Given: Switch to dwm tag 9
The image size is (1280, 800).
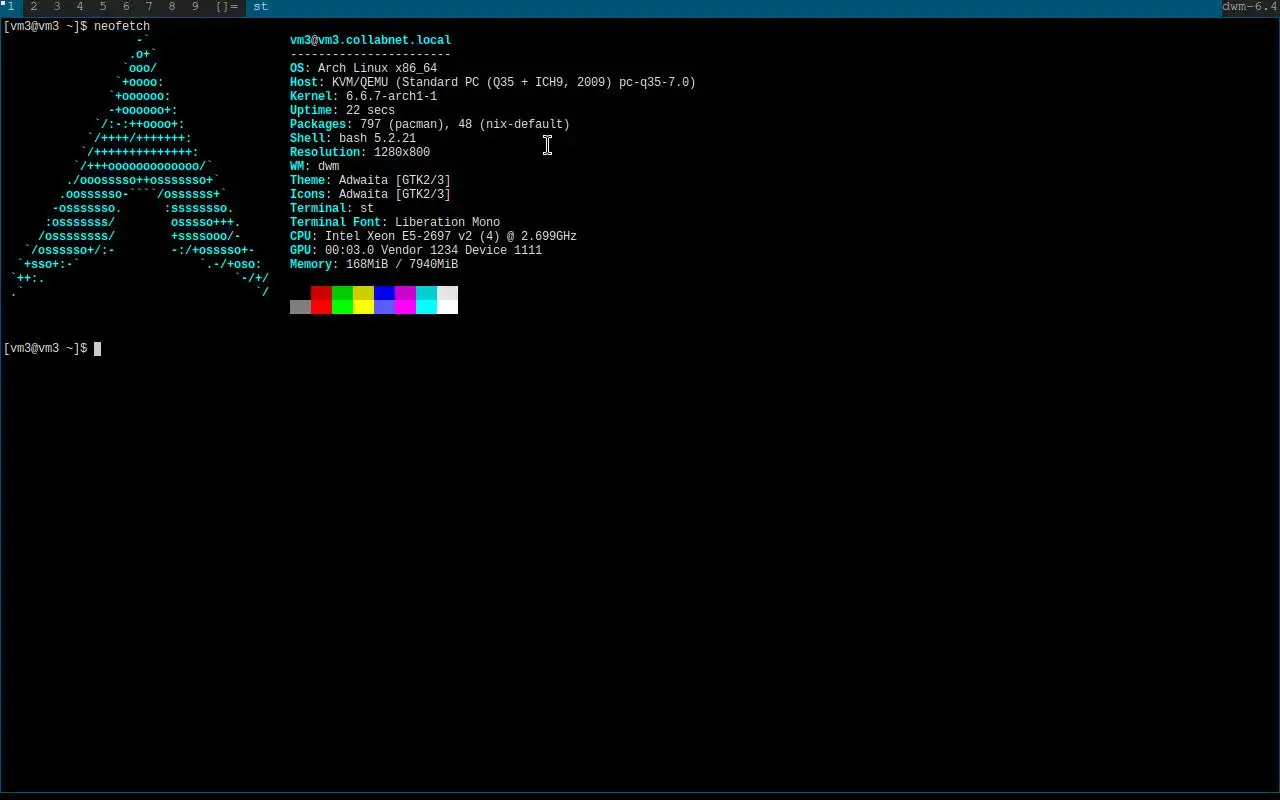Looking at the screenshot, I should click(x=195, y=7).
